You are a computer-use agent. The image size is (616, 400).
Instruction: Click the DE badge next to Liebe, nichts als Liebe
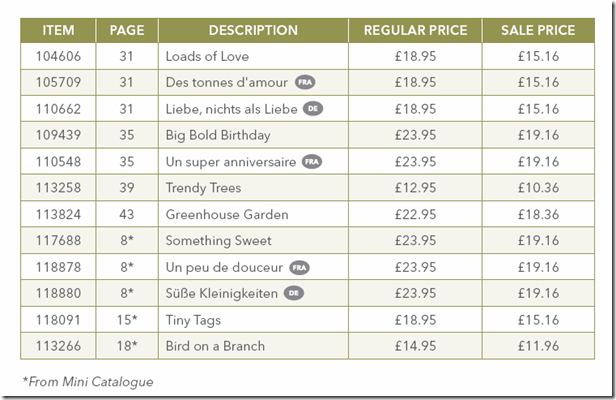314,108
